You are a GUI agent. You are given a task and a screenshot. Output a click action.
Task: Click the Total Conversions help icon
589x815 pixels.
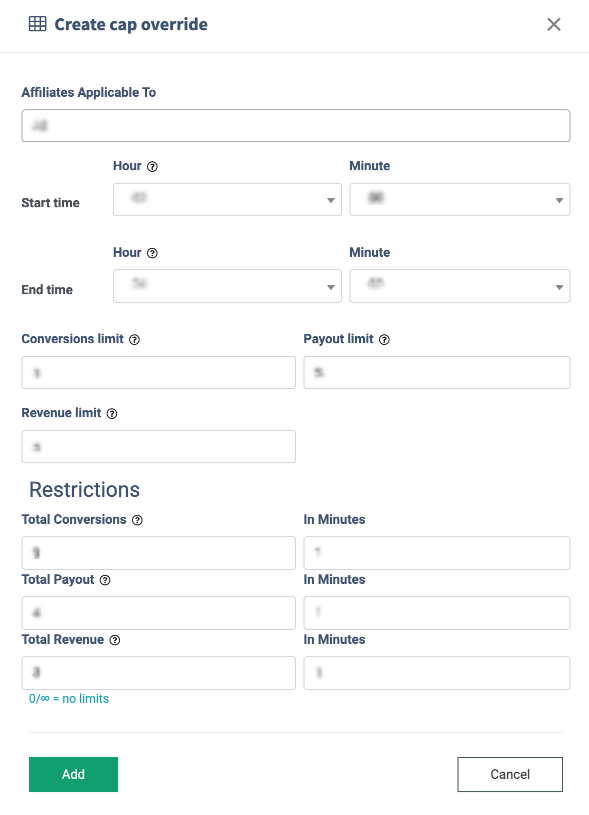coord(137,520)
